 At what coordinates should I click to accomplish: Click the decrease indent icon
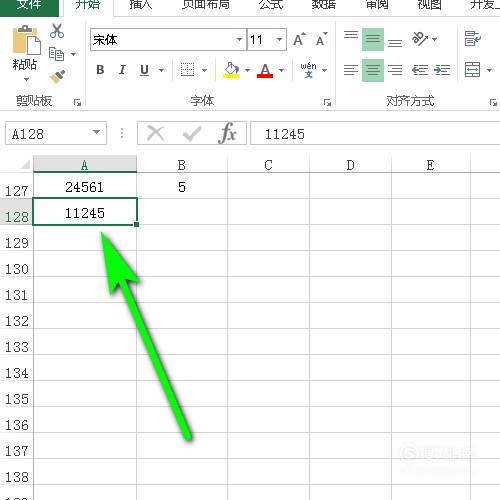coord(420,70)
